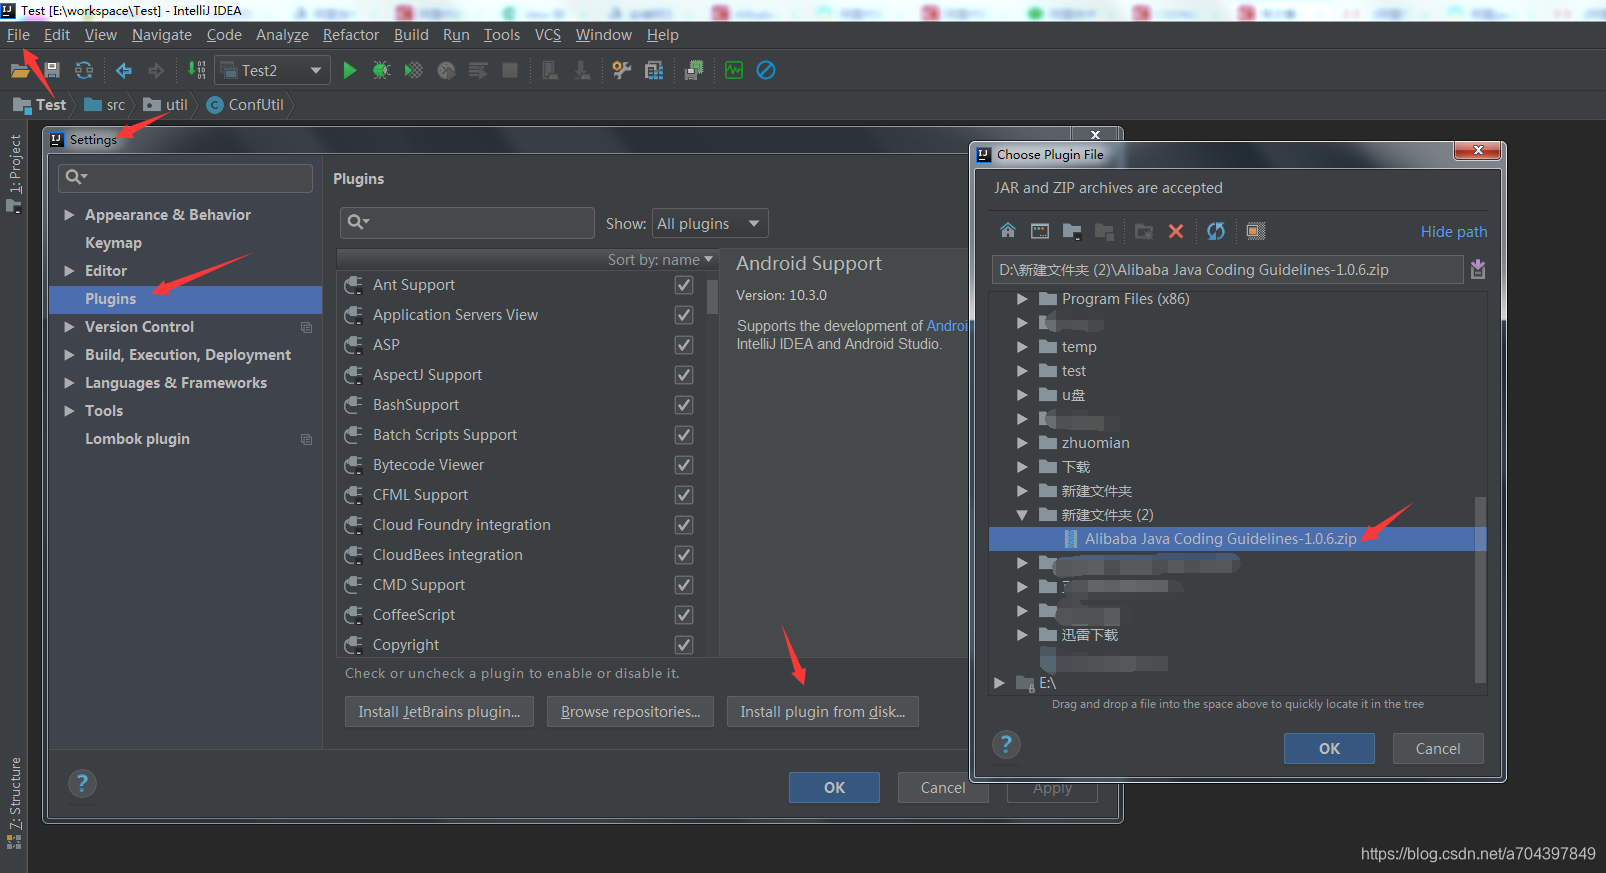Delete selected file with red X icon
The image size is (1606, 873).
1176,231
